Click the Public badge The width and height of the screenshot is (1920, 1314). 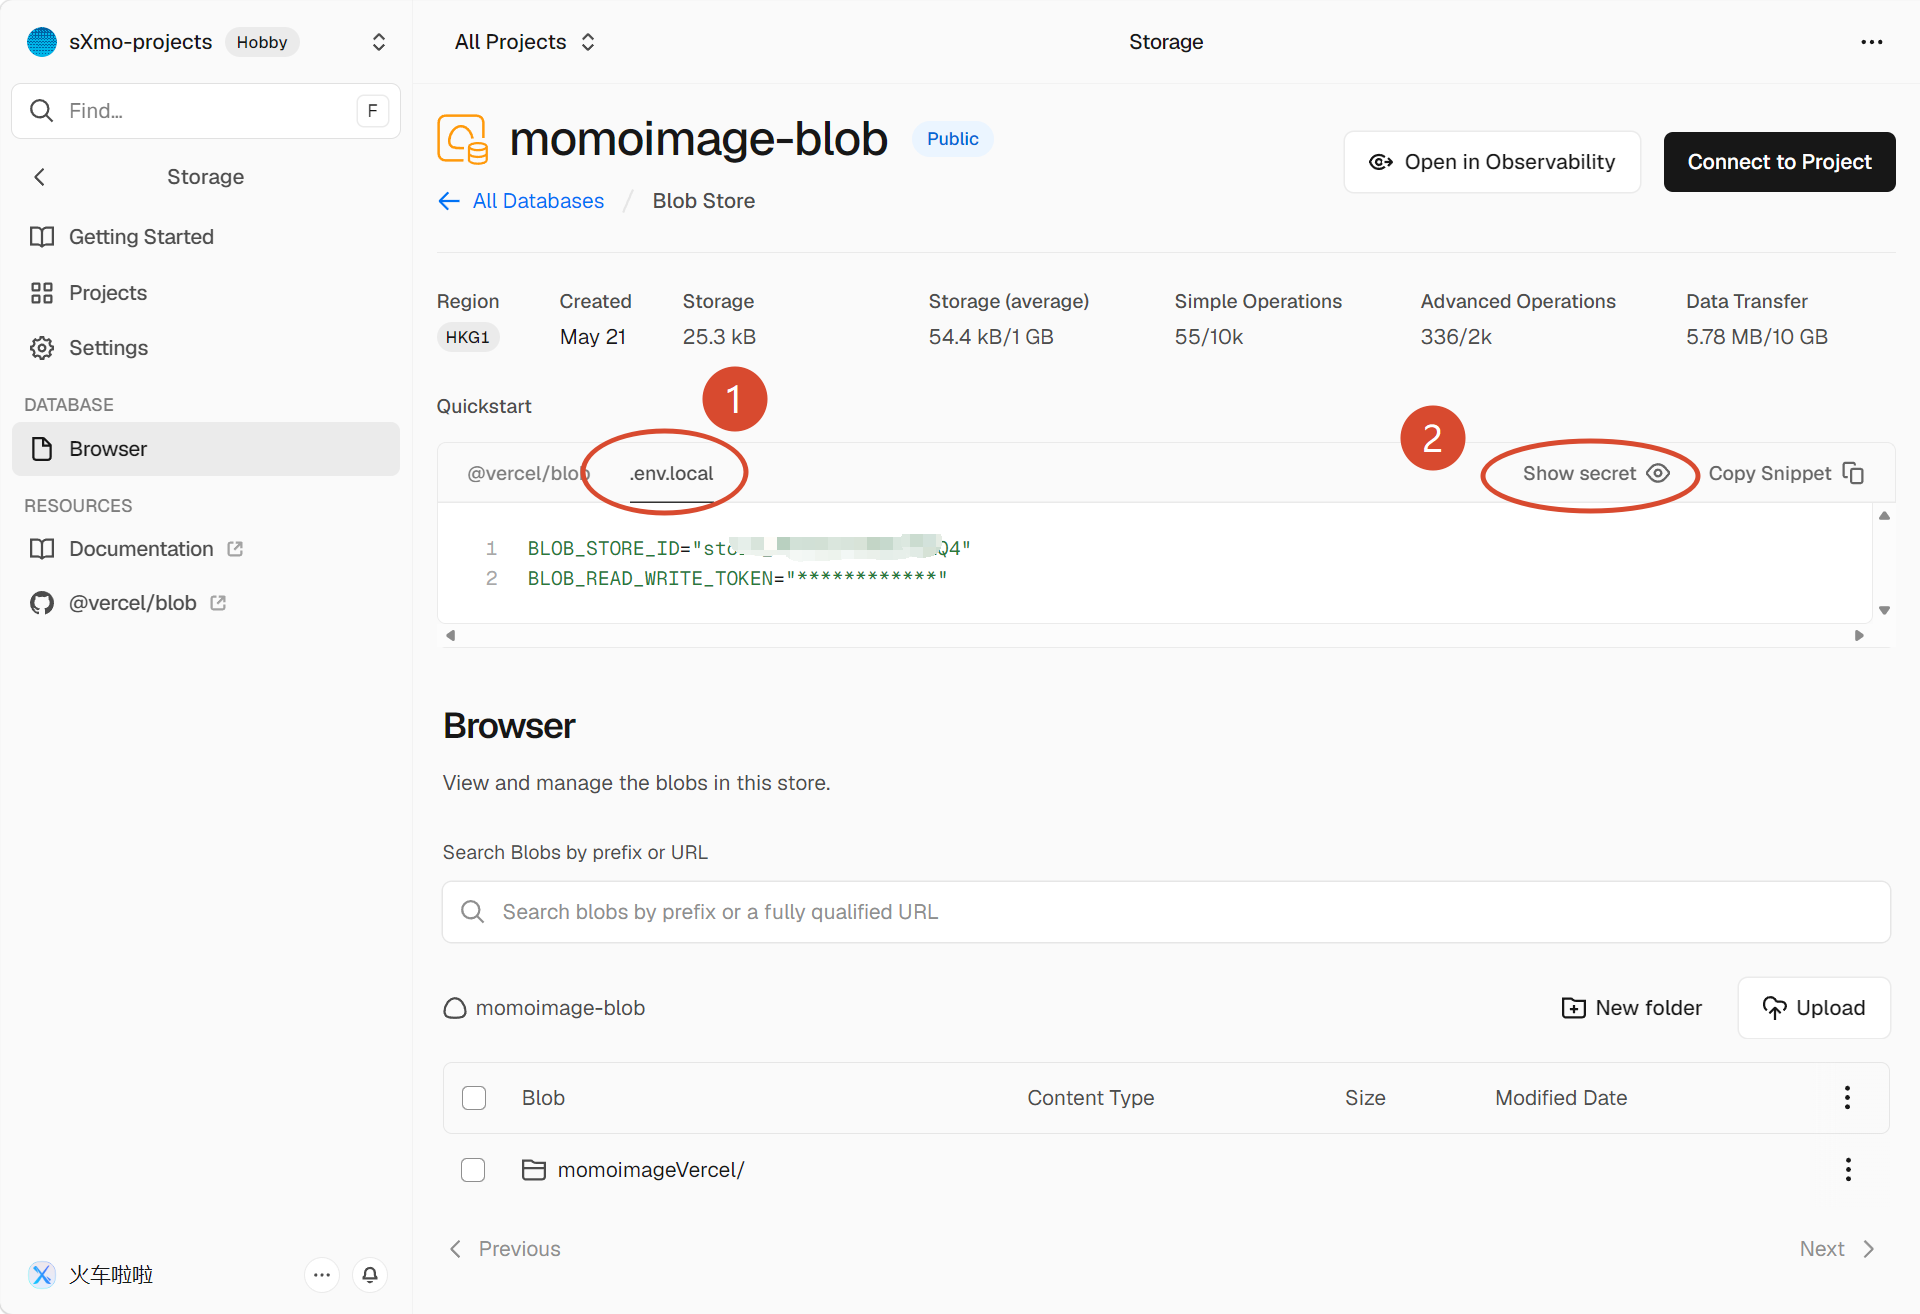(x=952, y=139)
